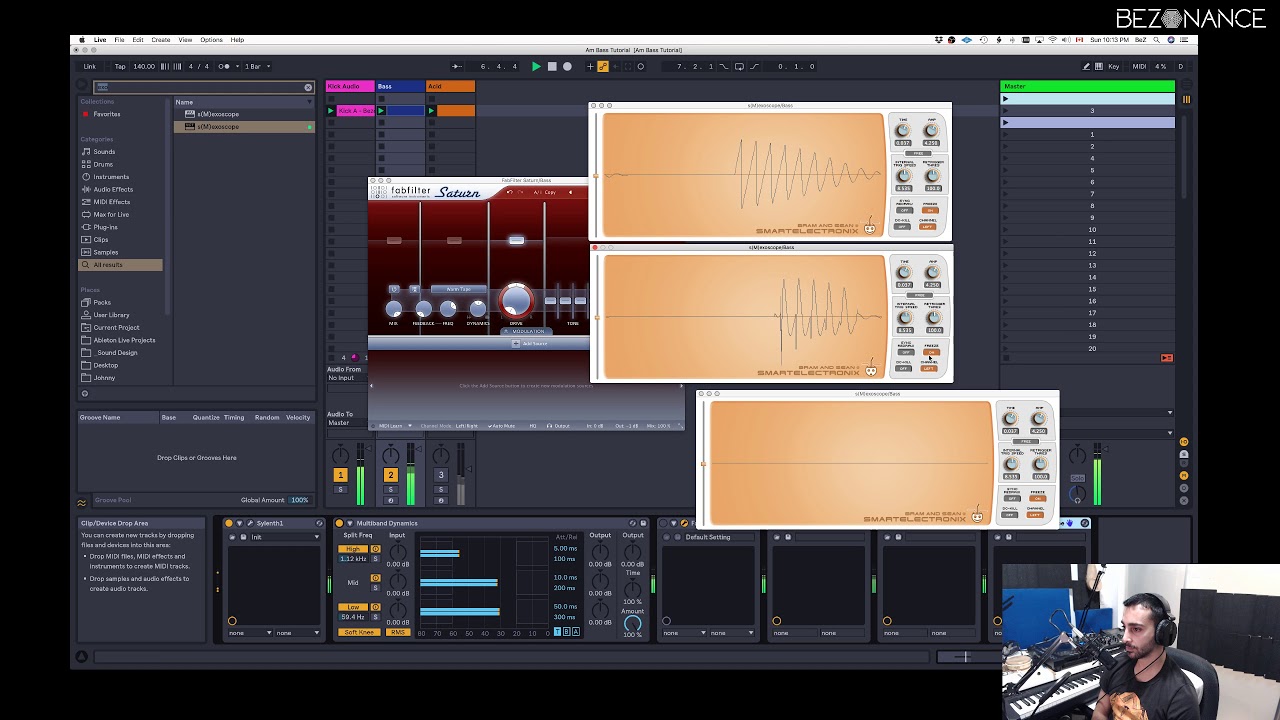Solo track 1 in the mixer
1280x720 pixels.
click(340, 489)
